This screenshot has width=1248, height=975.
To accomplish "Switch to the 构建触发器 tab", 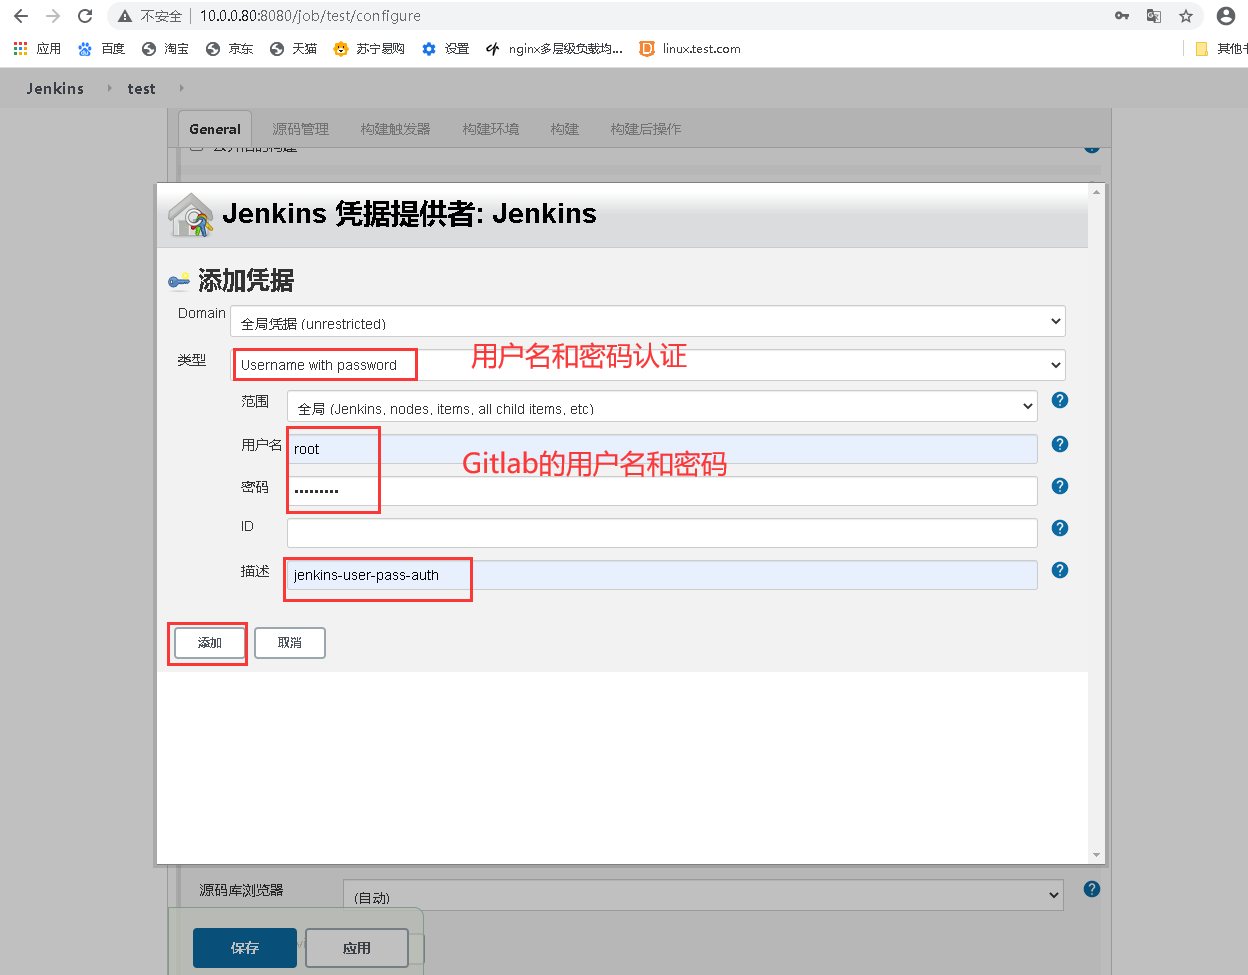I will tap(395, 129).
